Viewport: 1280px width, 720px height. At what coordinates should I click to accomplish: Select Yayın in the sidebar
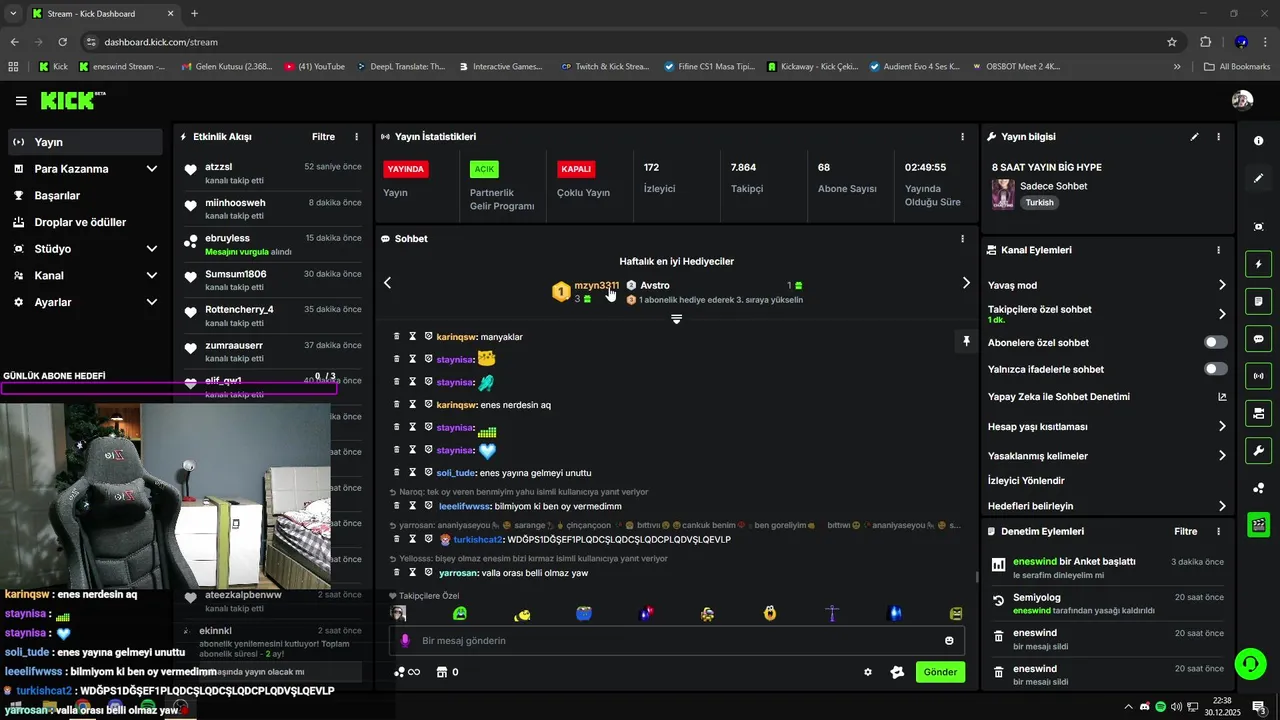coord(85,142)
